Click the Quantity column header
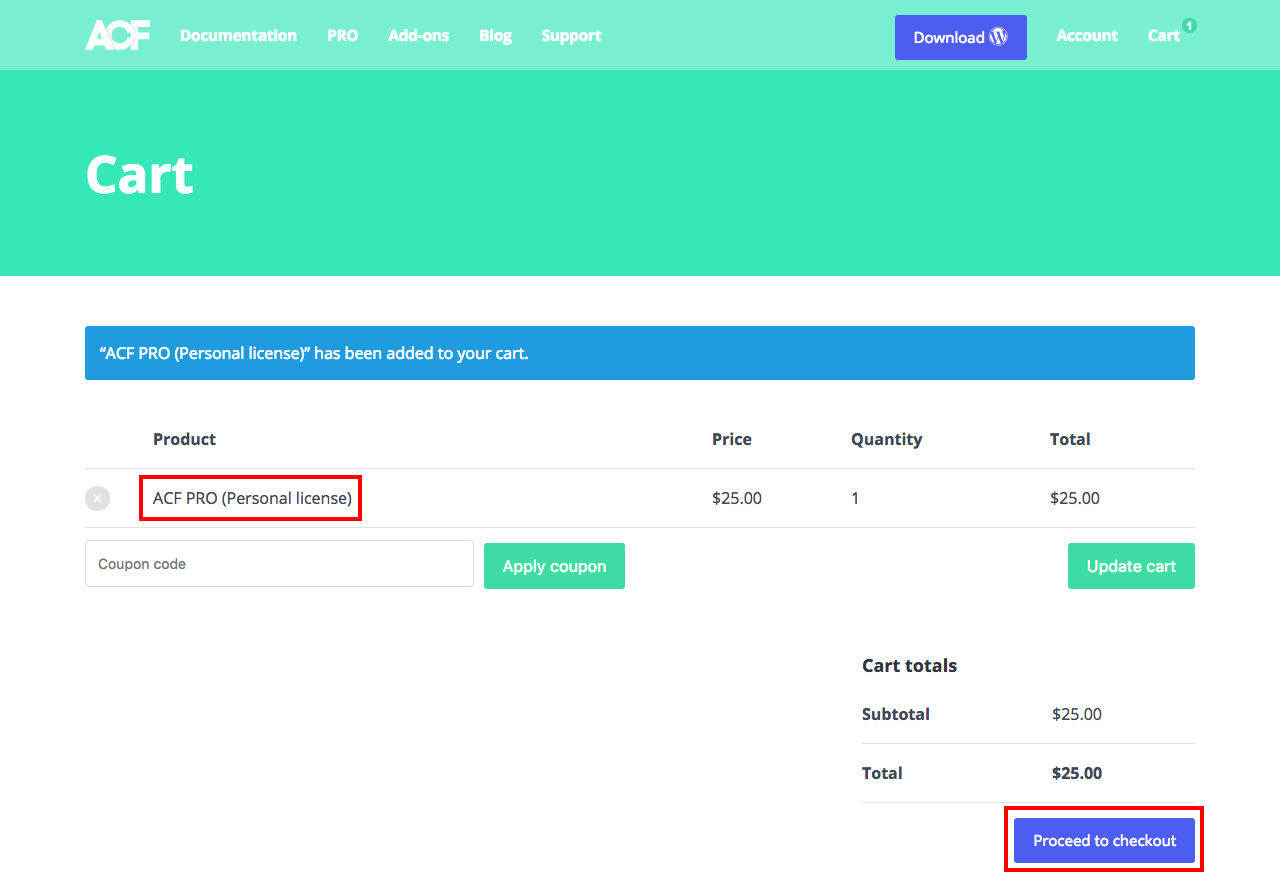This screenshot has width=1280, height=881. tap(886, 439)
